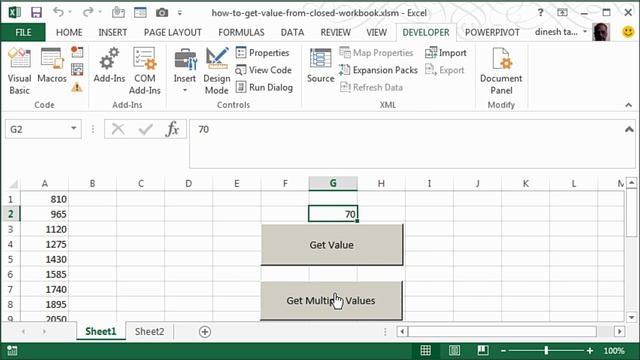This screenshot has width=640, height=360.
Task: Open COM Add-Ins manager
Action: (144, 71)
